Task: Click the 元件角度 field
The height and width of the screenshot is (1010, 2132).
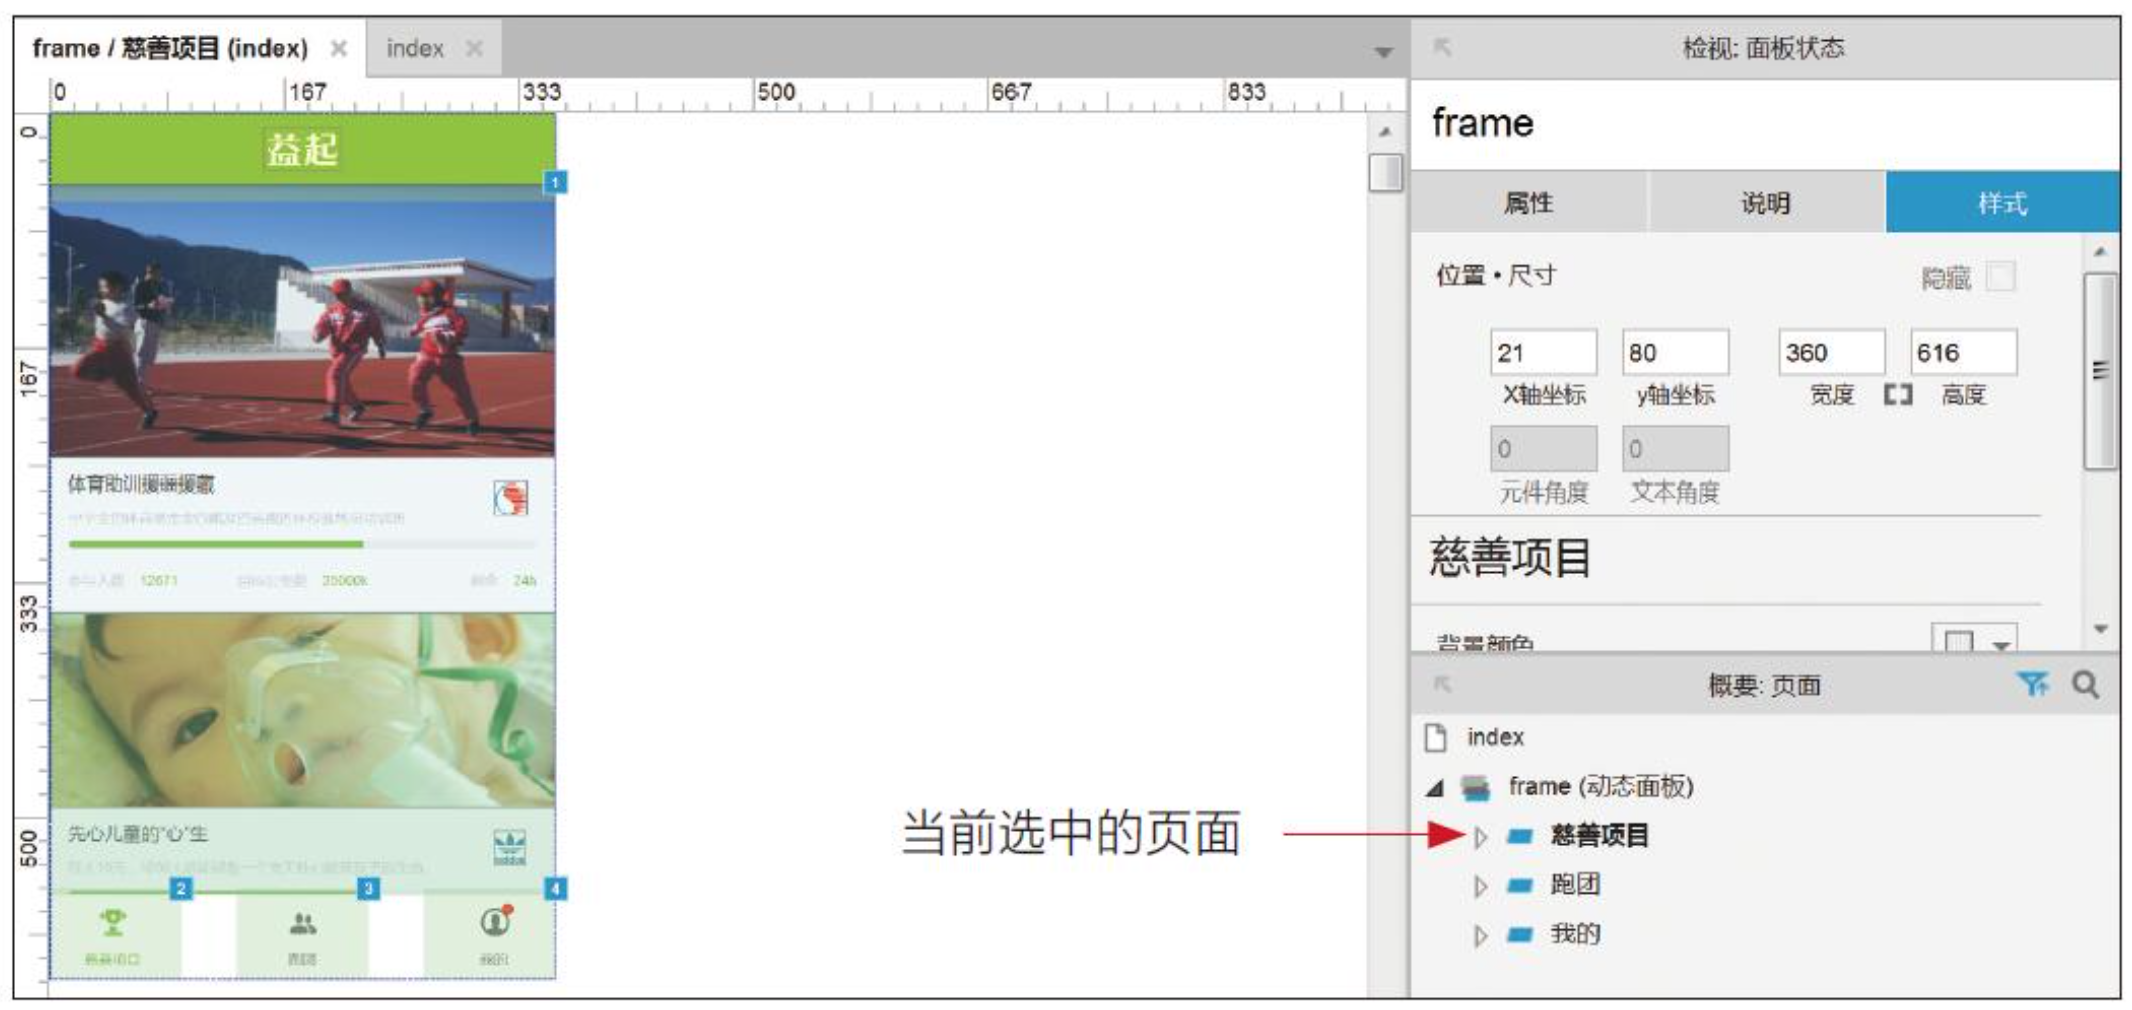Action: (1543, 449)
